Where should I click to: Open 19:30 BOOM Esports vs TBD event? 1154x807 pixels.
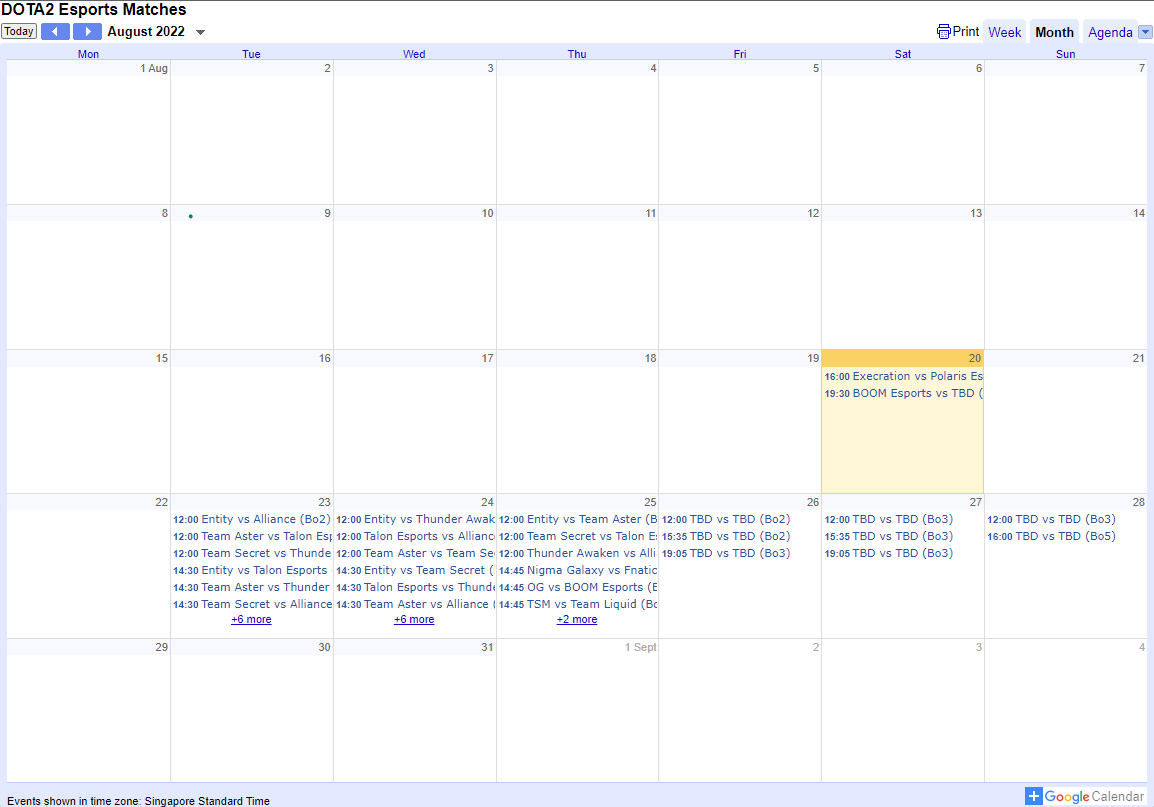[903, 393]
